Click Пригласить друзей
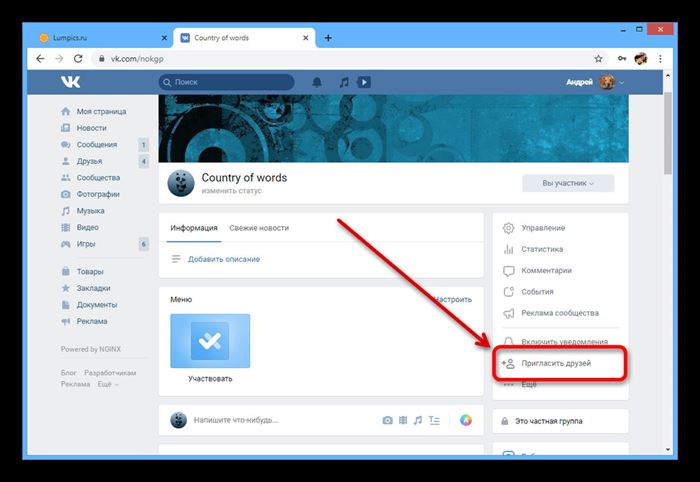 point(556,363)
